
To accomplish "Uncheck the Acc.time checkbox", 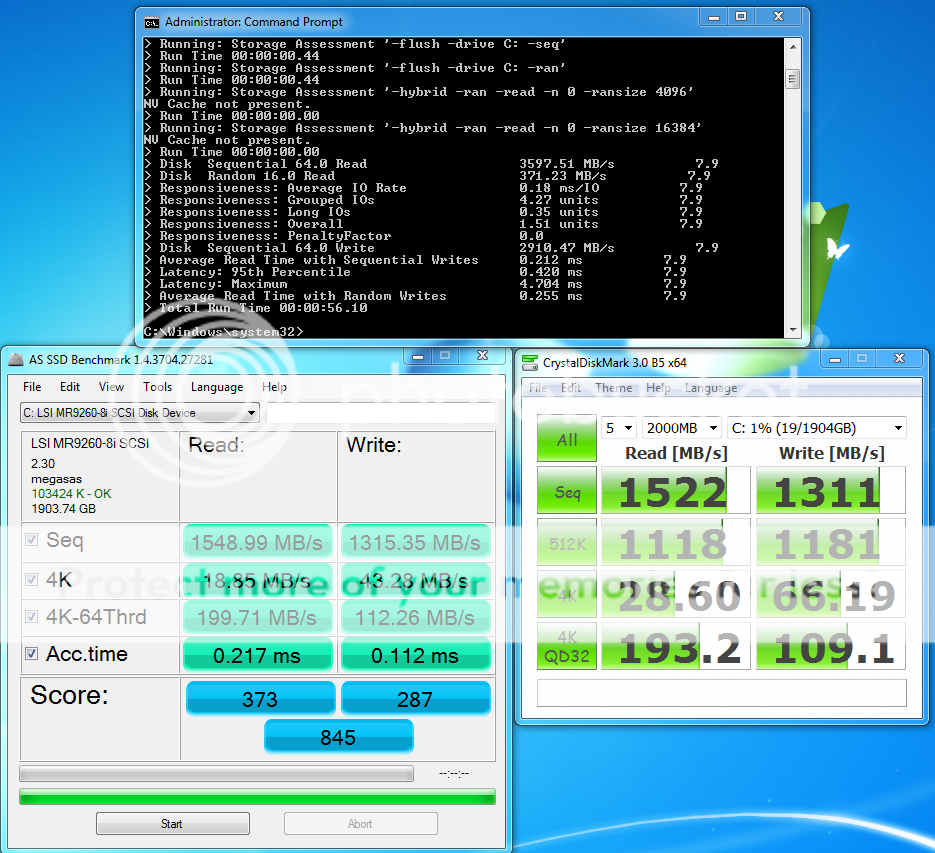I will (32, 654).
